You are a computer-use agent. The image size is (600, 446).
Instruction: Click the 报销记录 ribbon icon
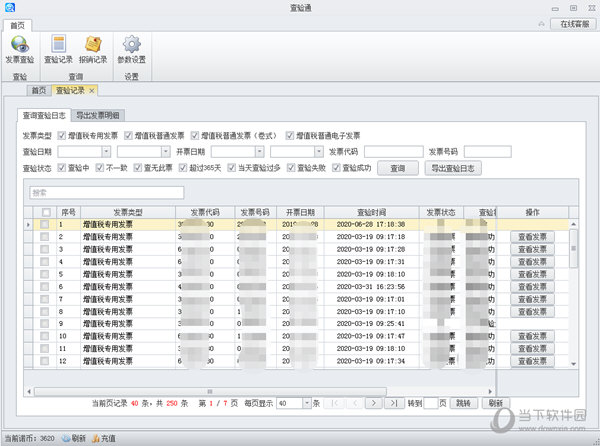(93, 48)
